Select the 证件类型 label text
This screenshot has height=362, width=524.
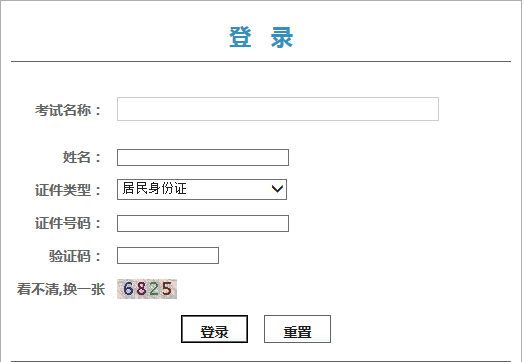(63, 190)
